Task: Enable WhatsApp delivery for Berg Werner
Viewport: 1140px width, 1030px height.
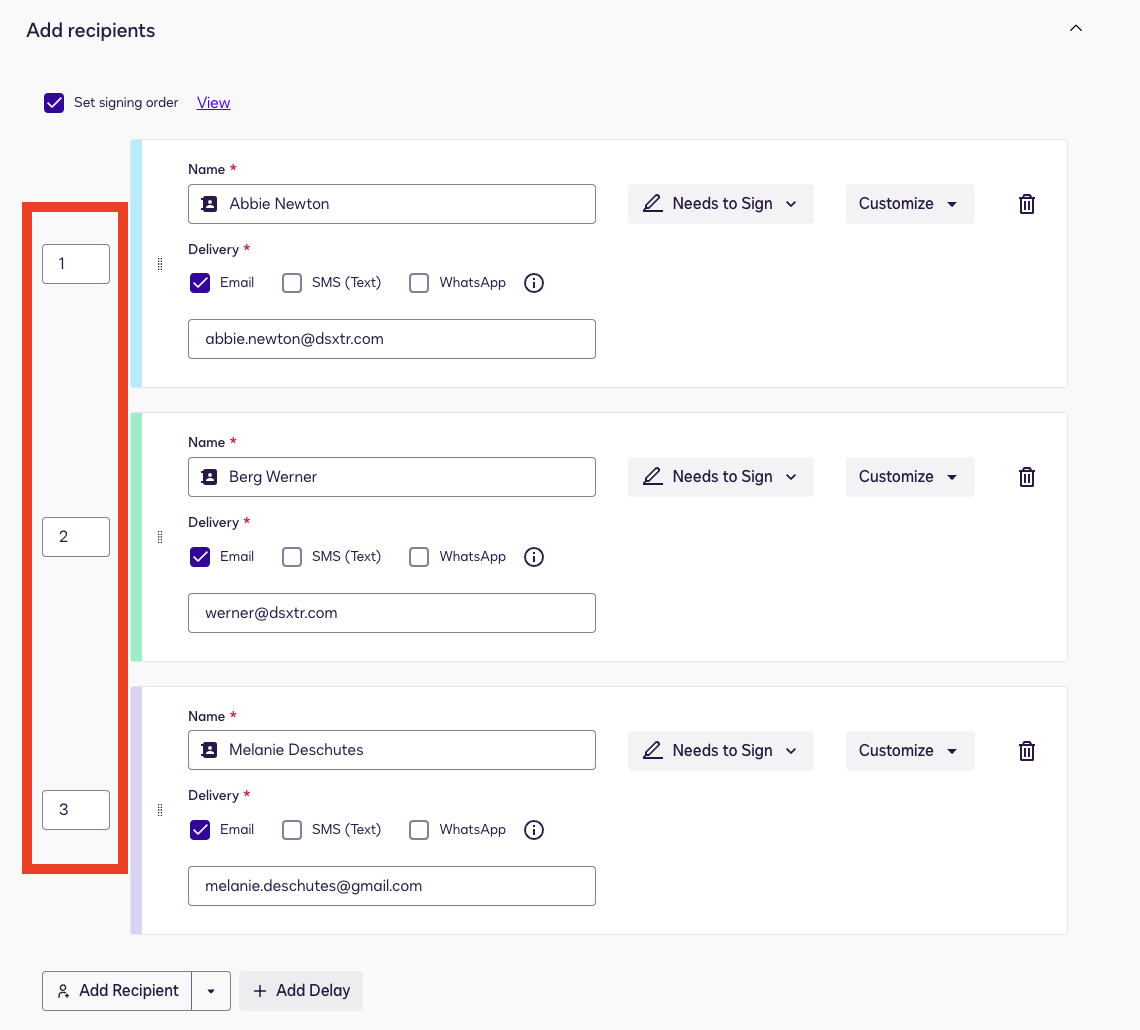Action: coord(419,557)
